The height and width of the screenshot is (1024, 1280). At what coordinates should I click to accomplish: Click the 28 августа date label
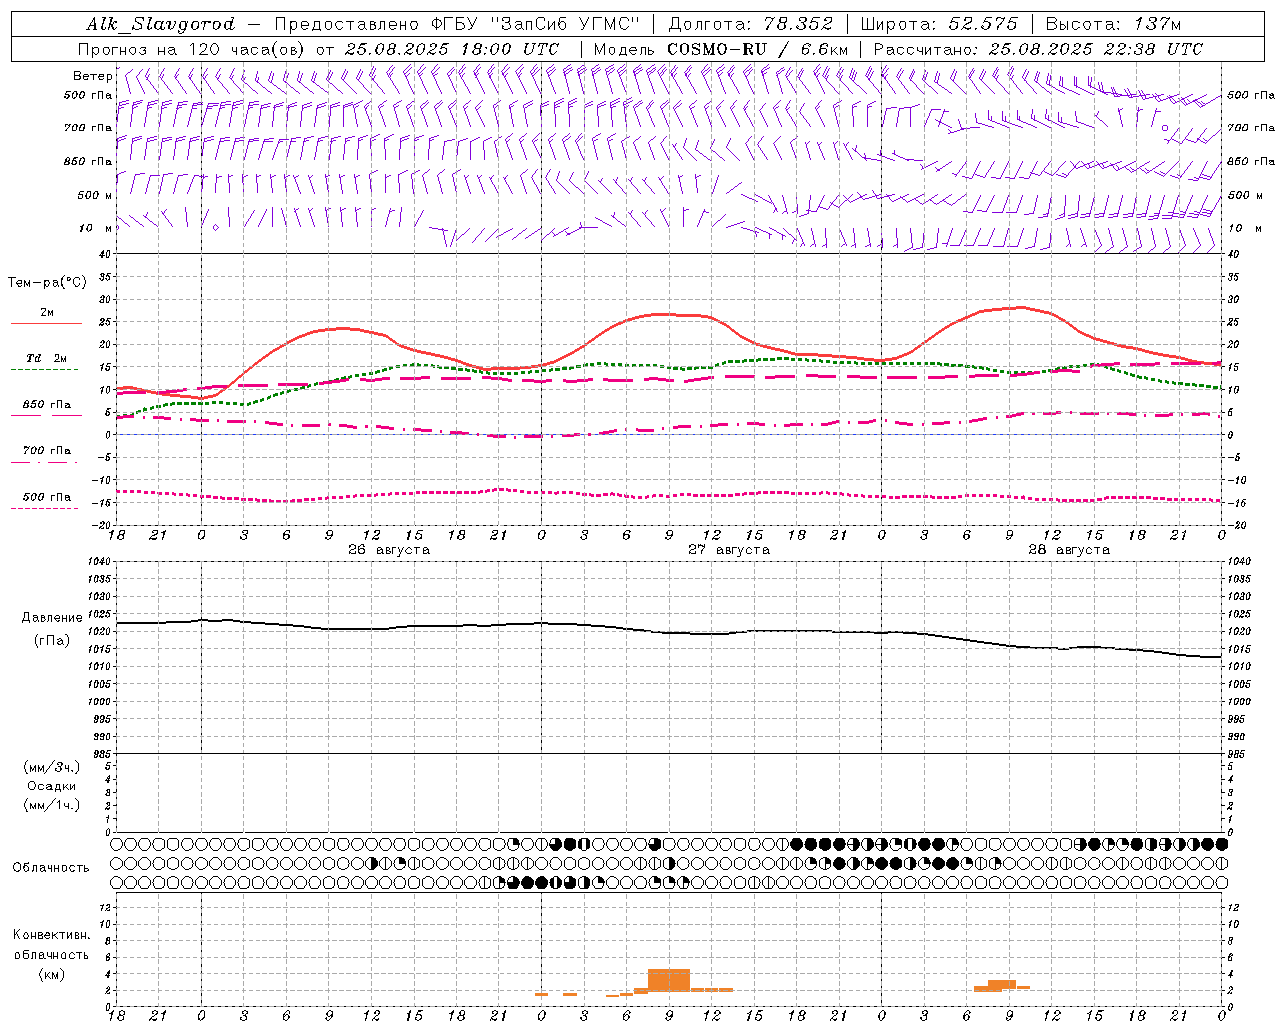coord(1069,550)
